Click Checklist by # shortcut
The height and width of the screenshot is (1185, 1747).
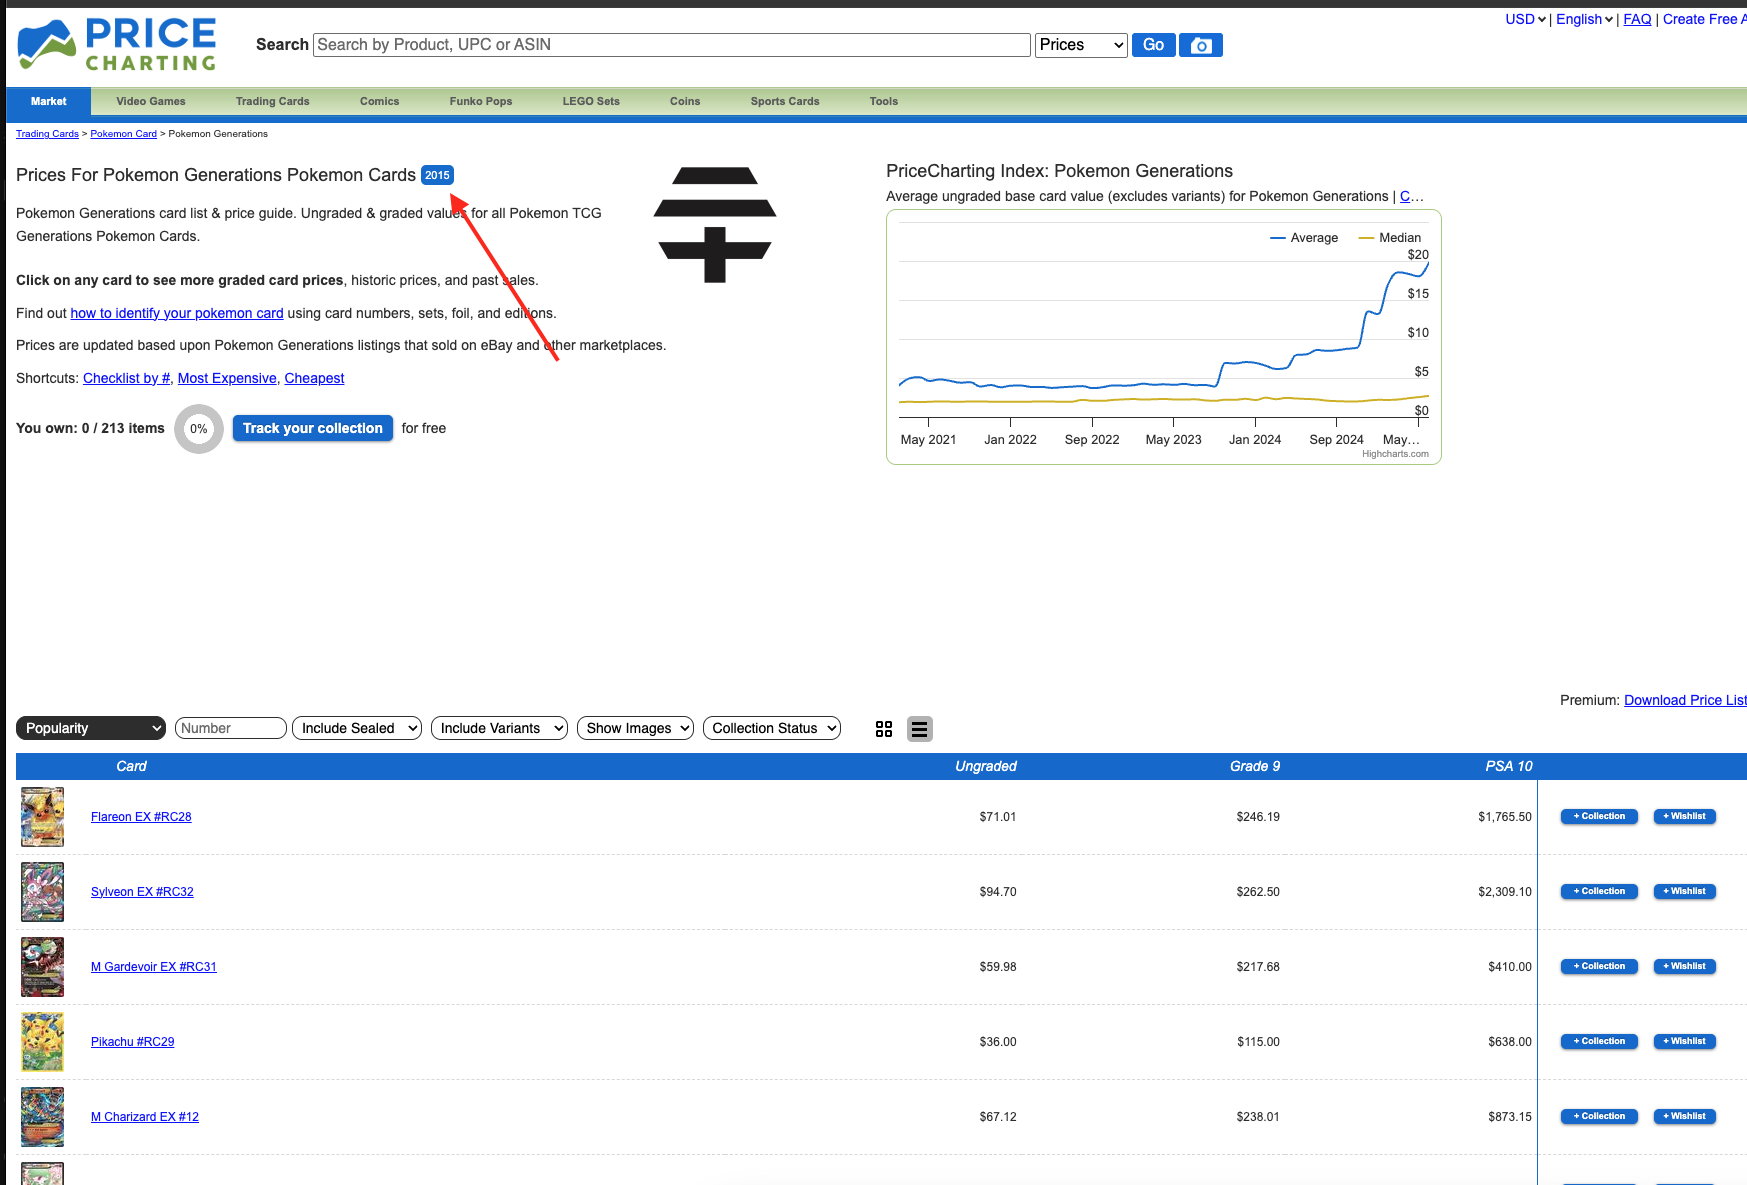[127, 378]
